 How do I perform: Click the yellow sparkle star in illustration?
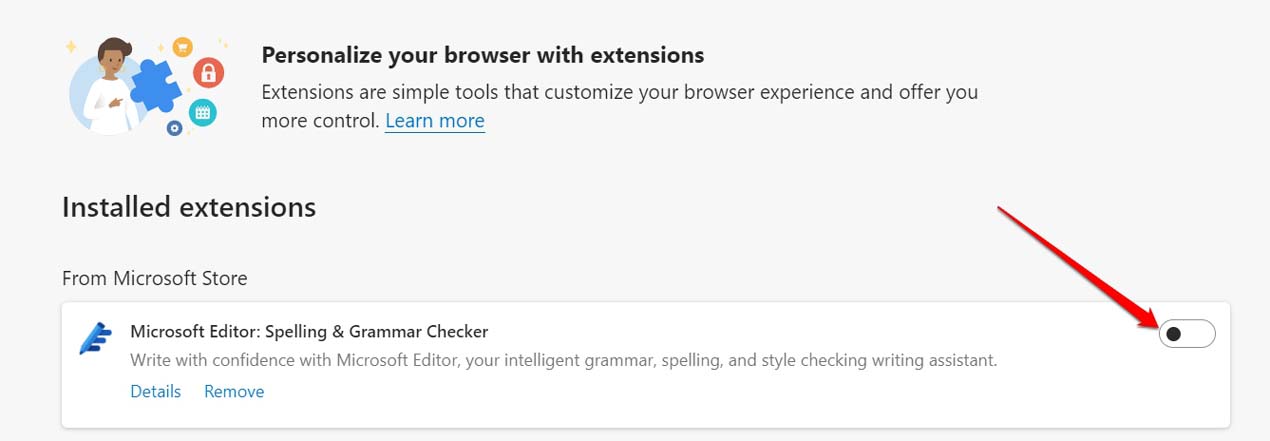72,46
